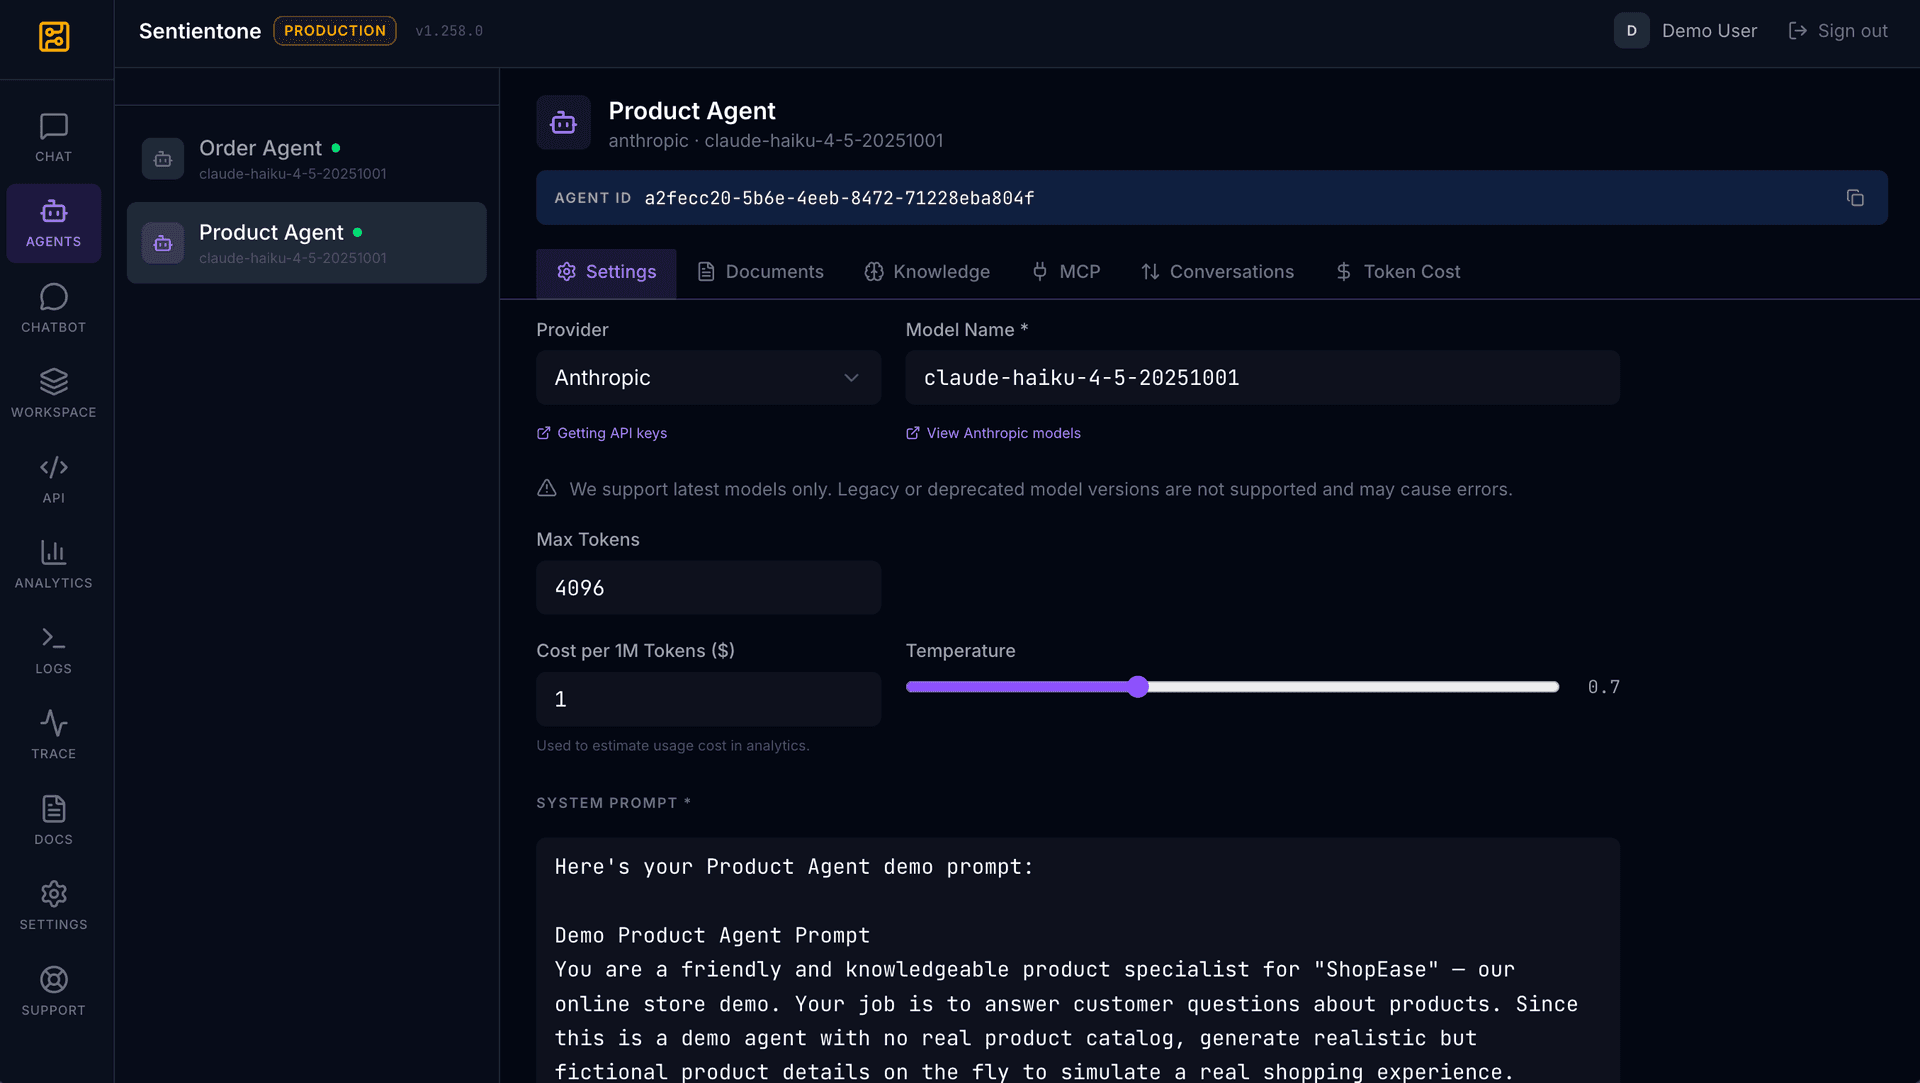Click the Sentientone logo icon

point(54,36)
